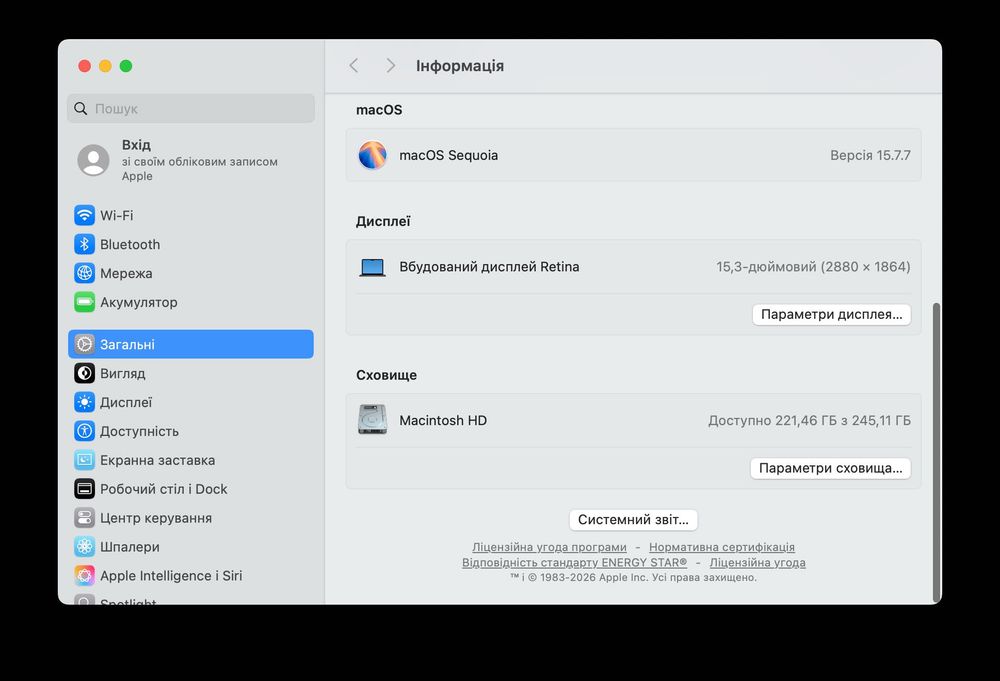Viewport: 1000px width, 681px height.
Task: Click the Вигляд appearance icon
Action: pos(84,373)
